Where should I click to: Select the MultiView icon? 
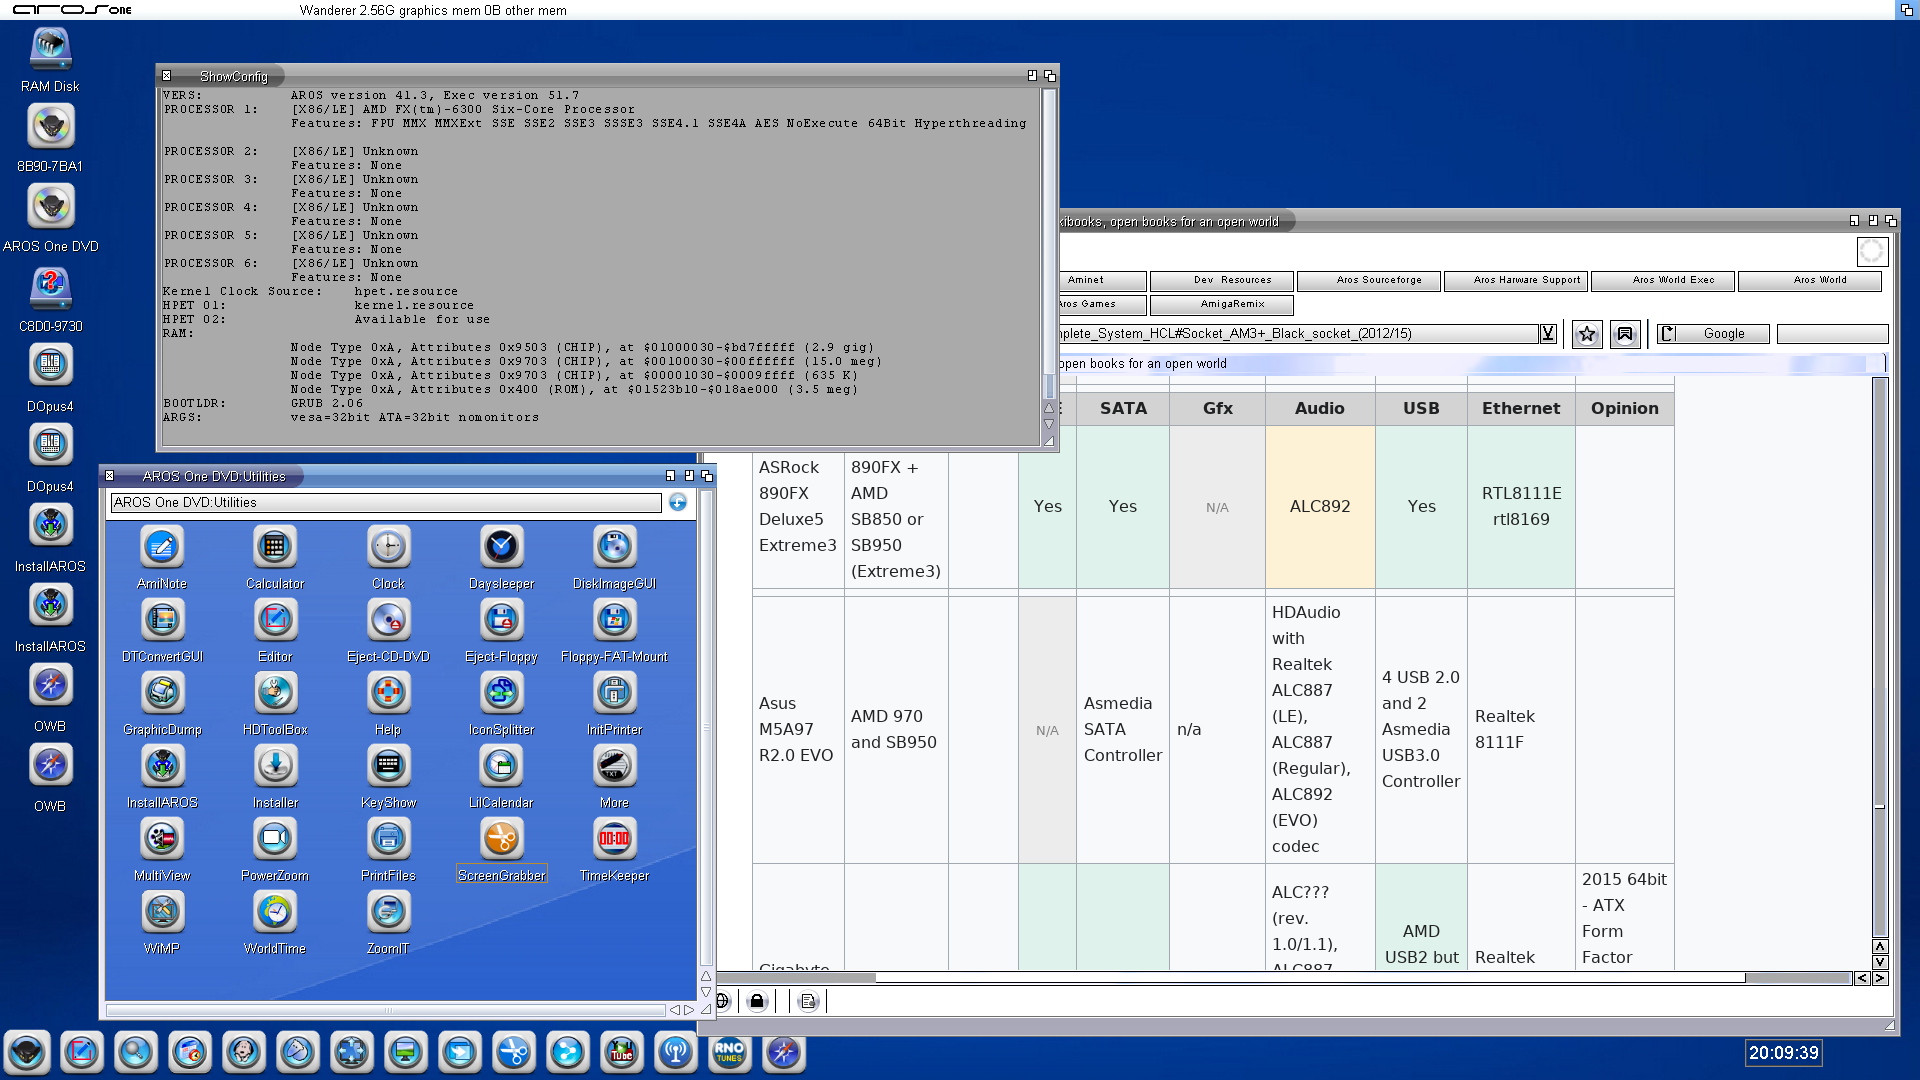click(x=162, y=839)
